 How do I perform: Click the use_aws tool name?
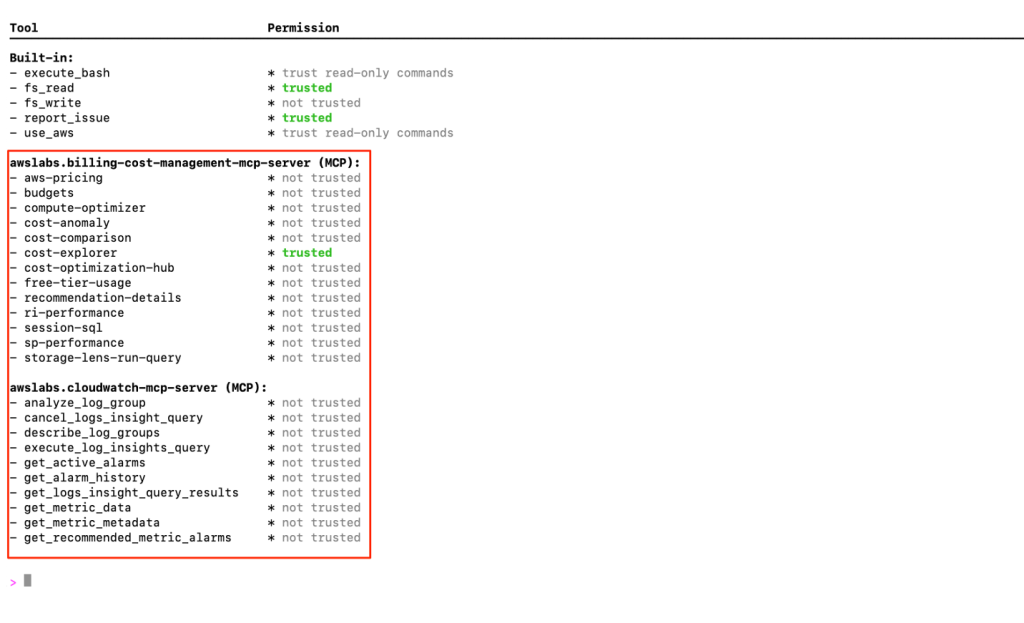(49, 133)
